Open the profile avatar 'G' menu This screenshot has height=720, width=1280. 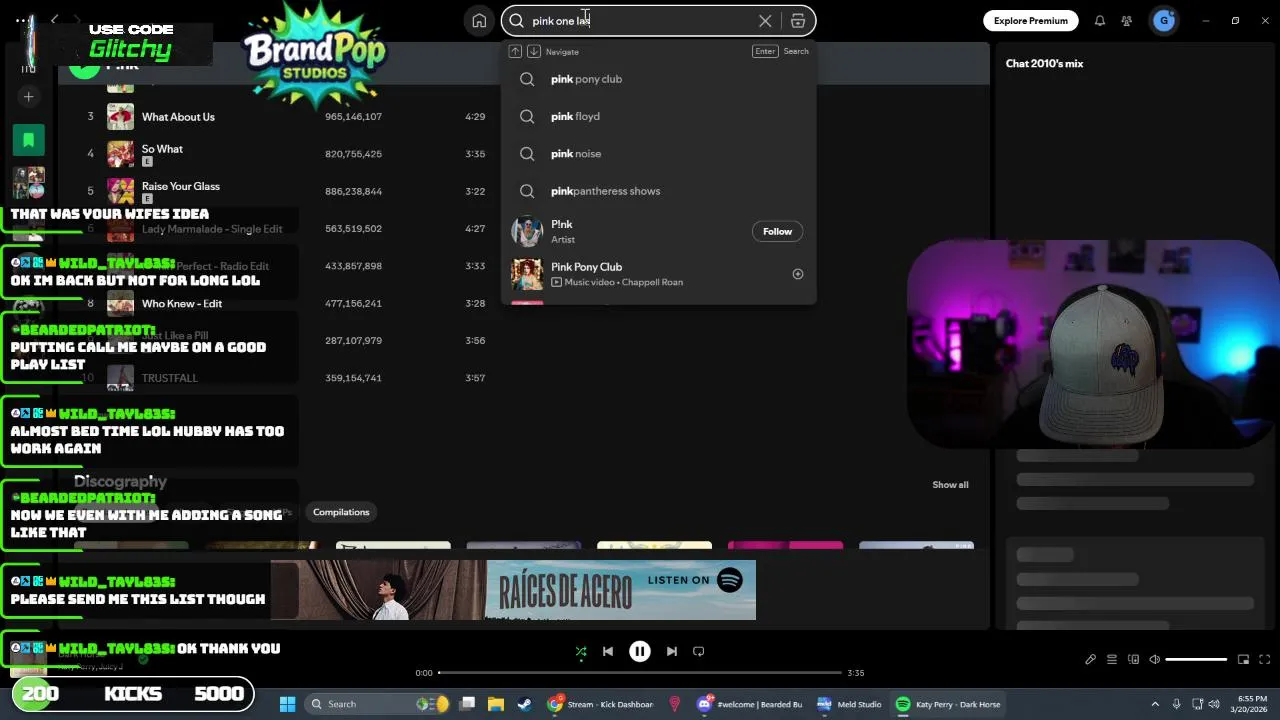[1163, 20]
